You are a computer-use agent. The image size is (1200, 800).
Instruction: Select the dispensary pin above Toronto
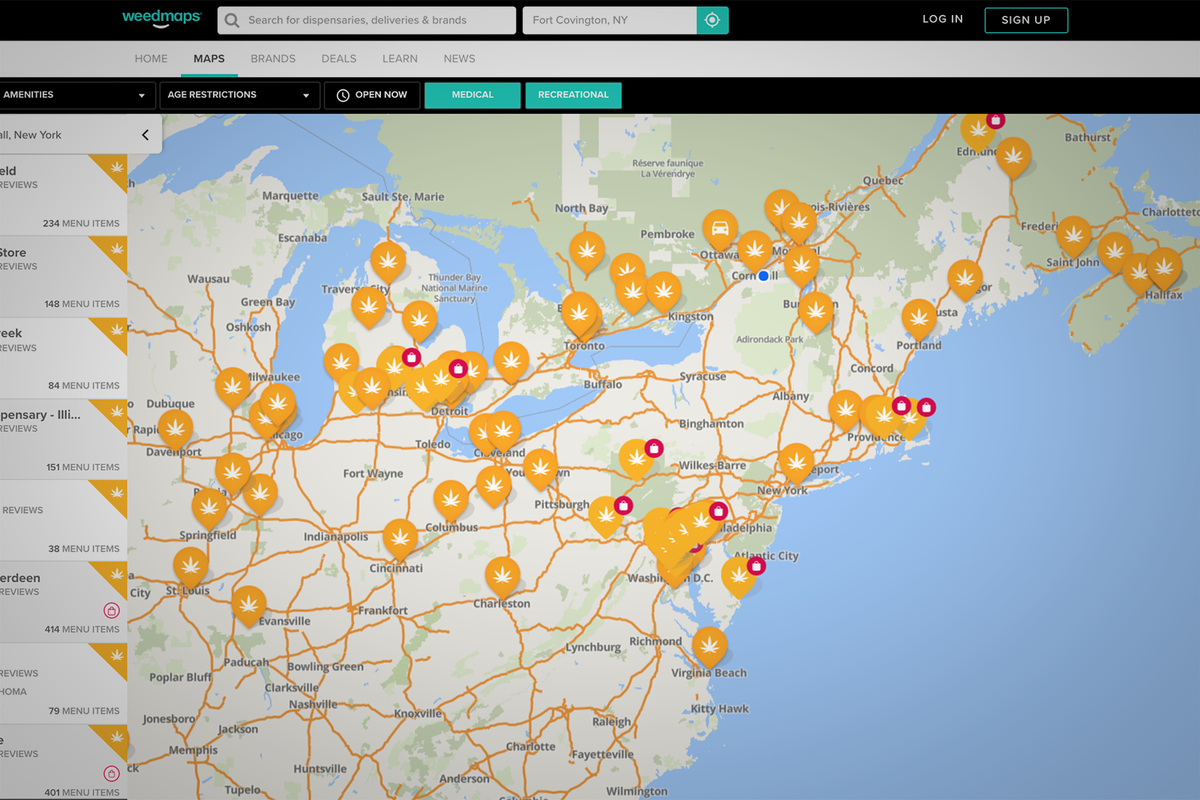pos(579,312)
